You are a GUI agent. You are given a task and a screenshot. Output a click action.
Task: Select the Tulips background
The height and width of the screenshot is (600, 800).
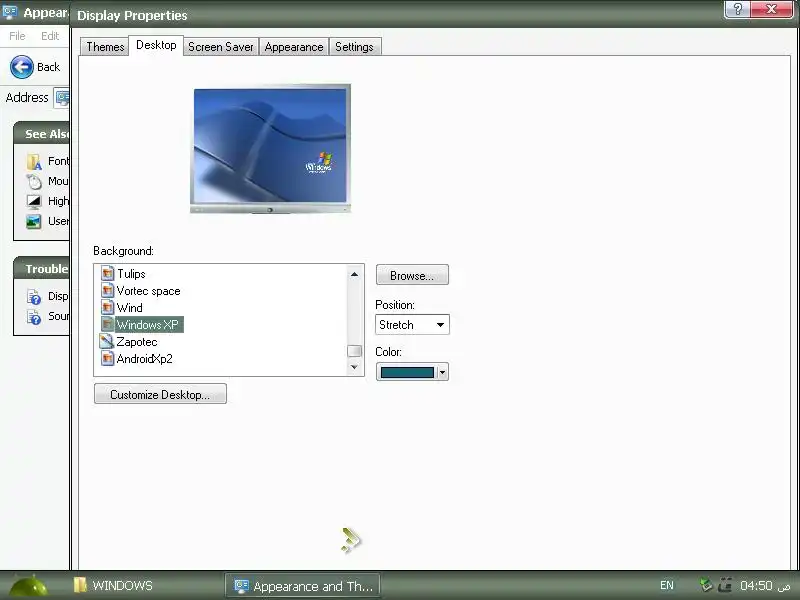[131, 274]
